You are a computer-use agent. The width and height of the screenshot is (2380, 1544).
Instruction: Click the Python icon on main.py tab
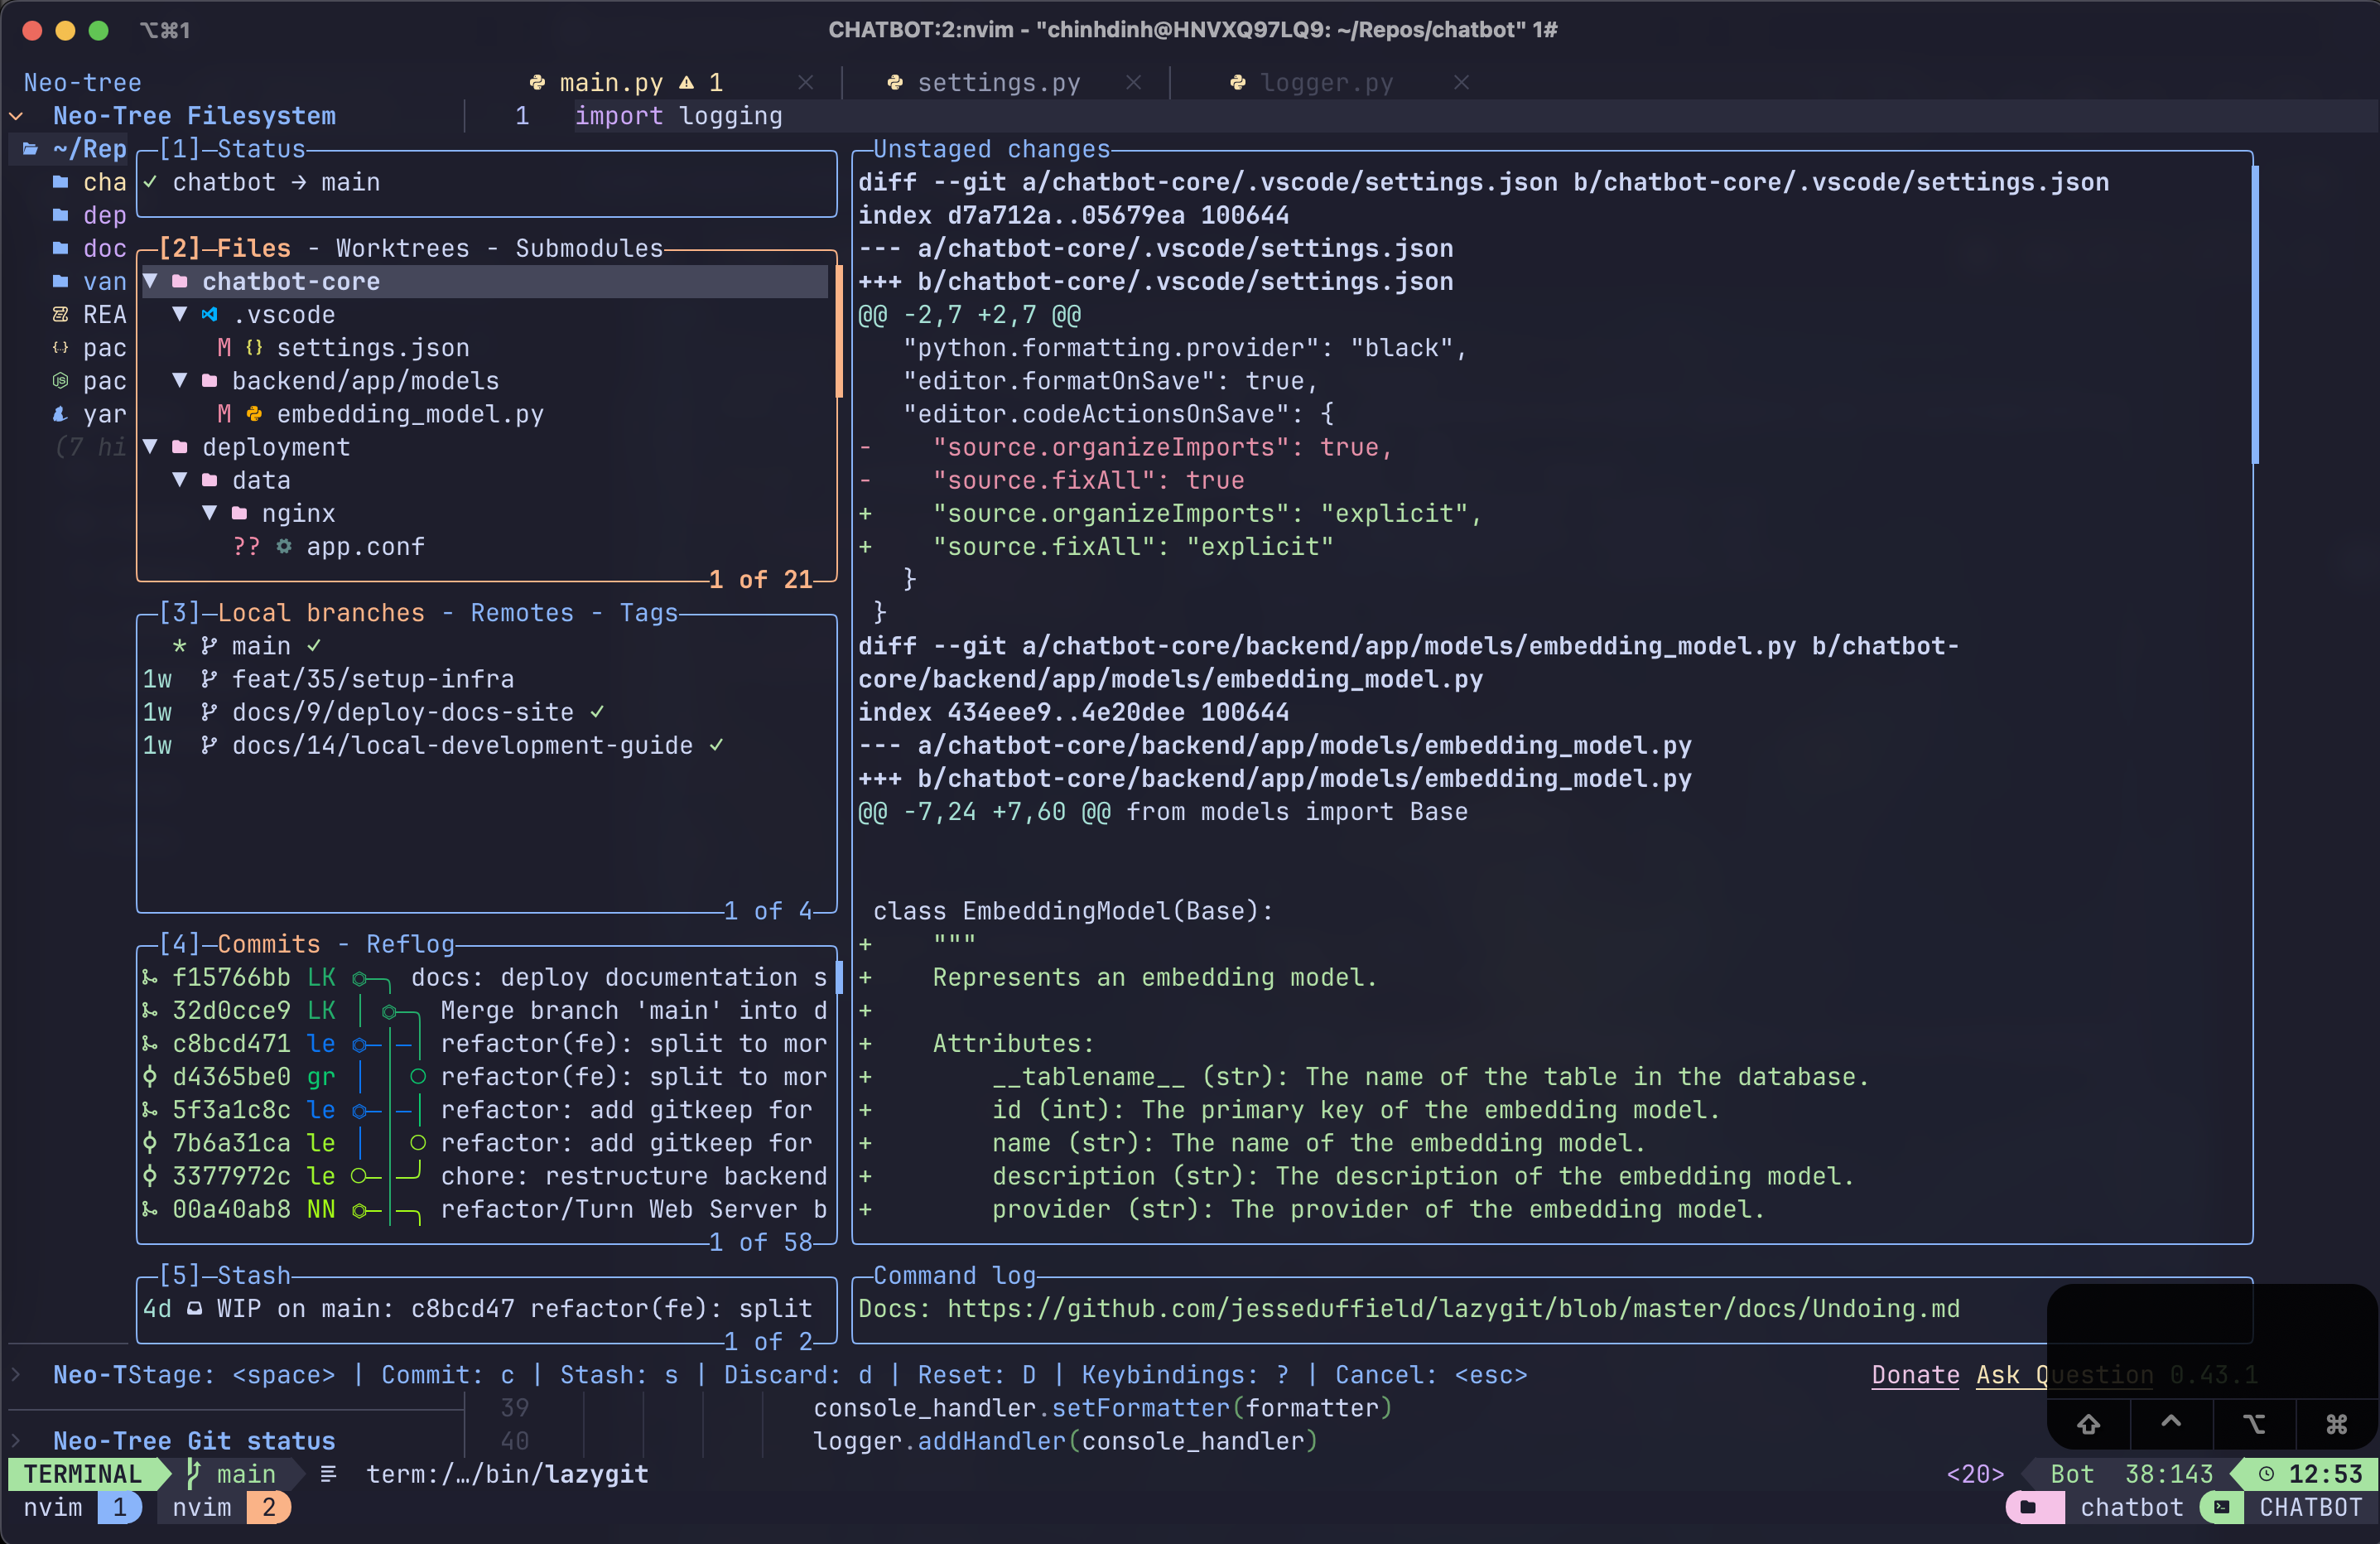[537, 82]
